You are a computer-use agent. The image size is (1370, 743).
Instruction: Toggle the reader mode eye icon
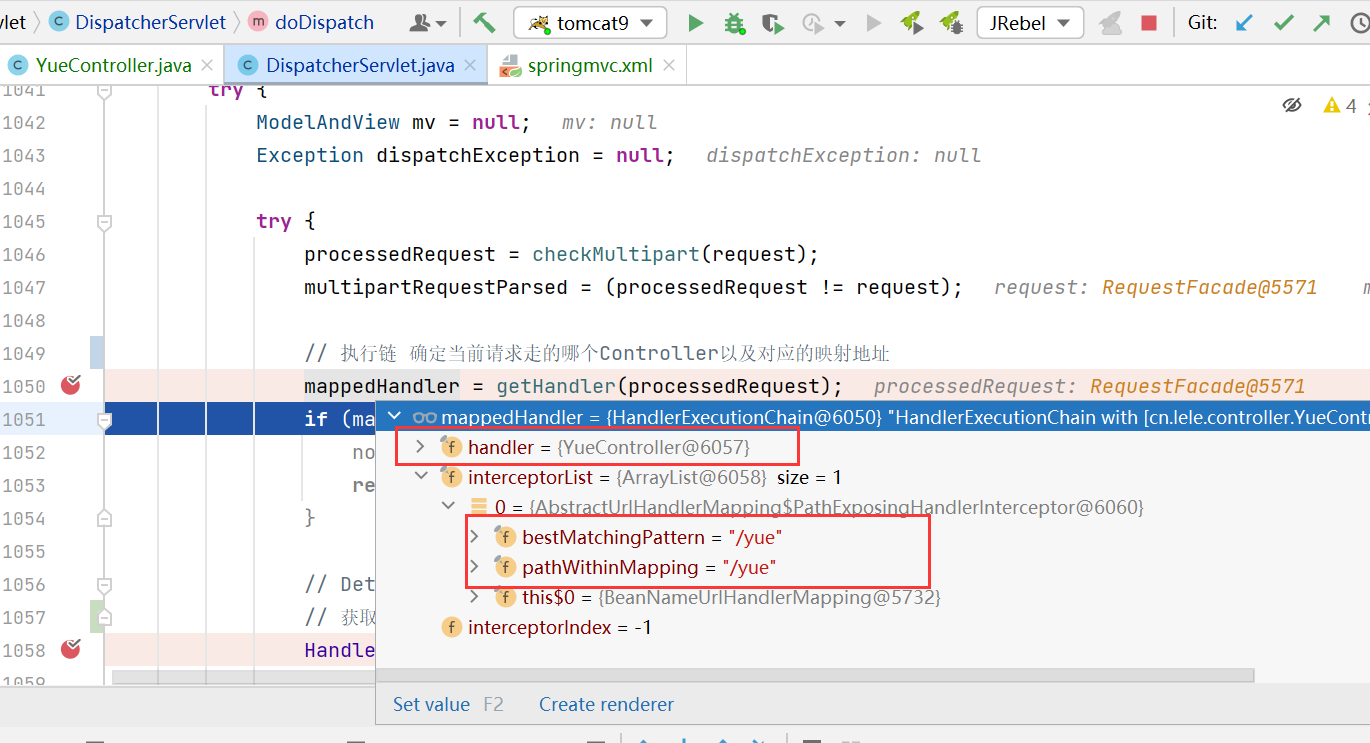(x=1292, y=105)
